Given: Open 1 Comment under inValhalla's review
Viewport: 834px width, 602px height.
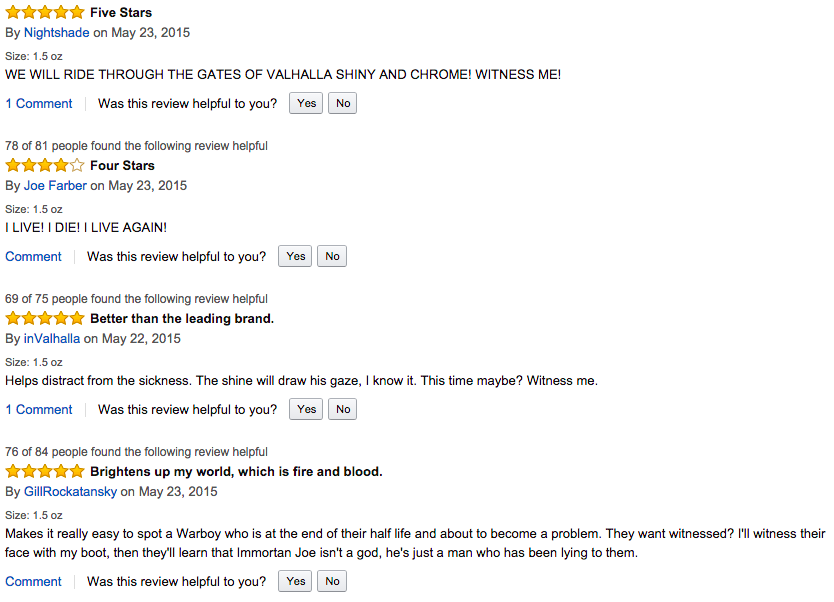Looking at the screenshot, I should pyautogui.click(x=39, y=409).
